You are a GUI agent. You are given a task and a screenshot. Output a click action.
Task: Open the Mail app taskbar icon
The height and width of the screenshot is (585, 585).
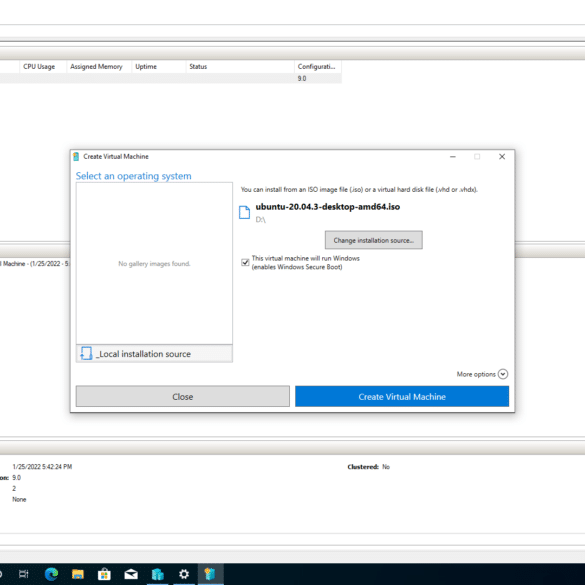[x=131, y=574]
